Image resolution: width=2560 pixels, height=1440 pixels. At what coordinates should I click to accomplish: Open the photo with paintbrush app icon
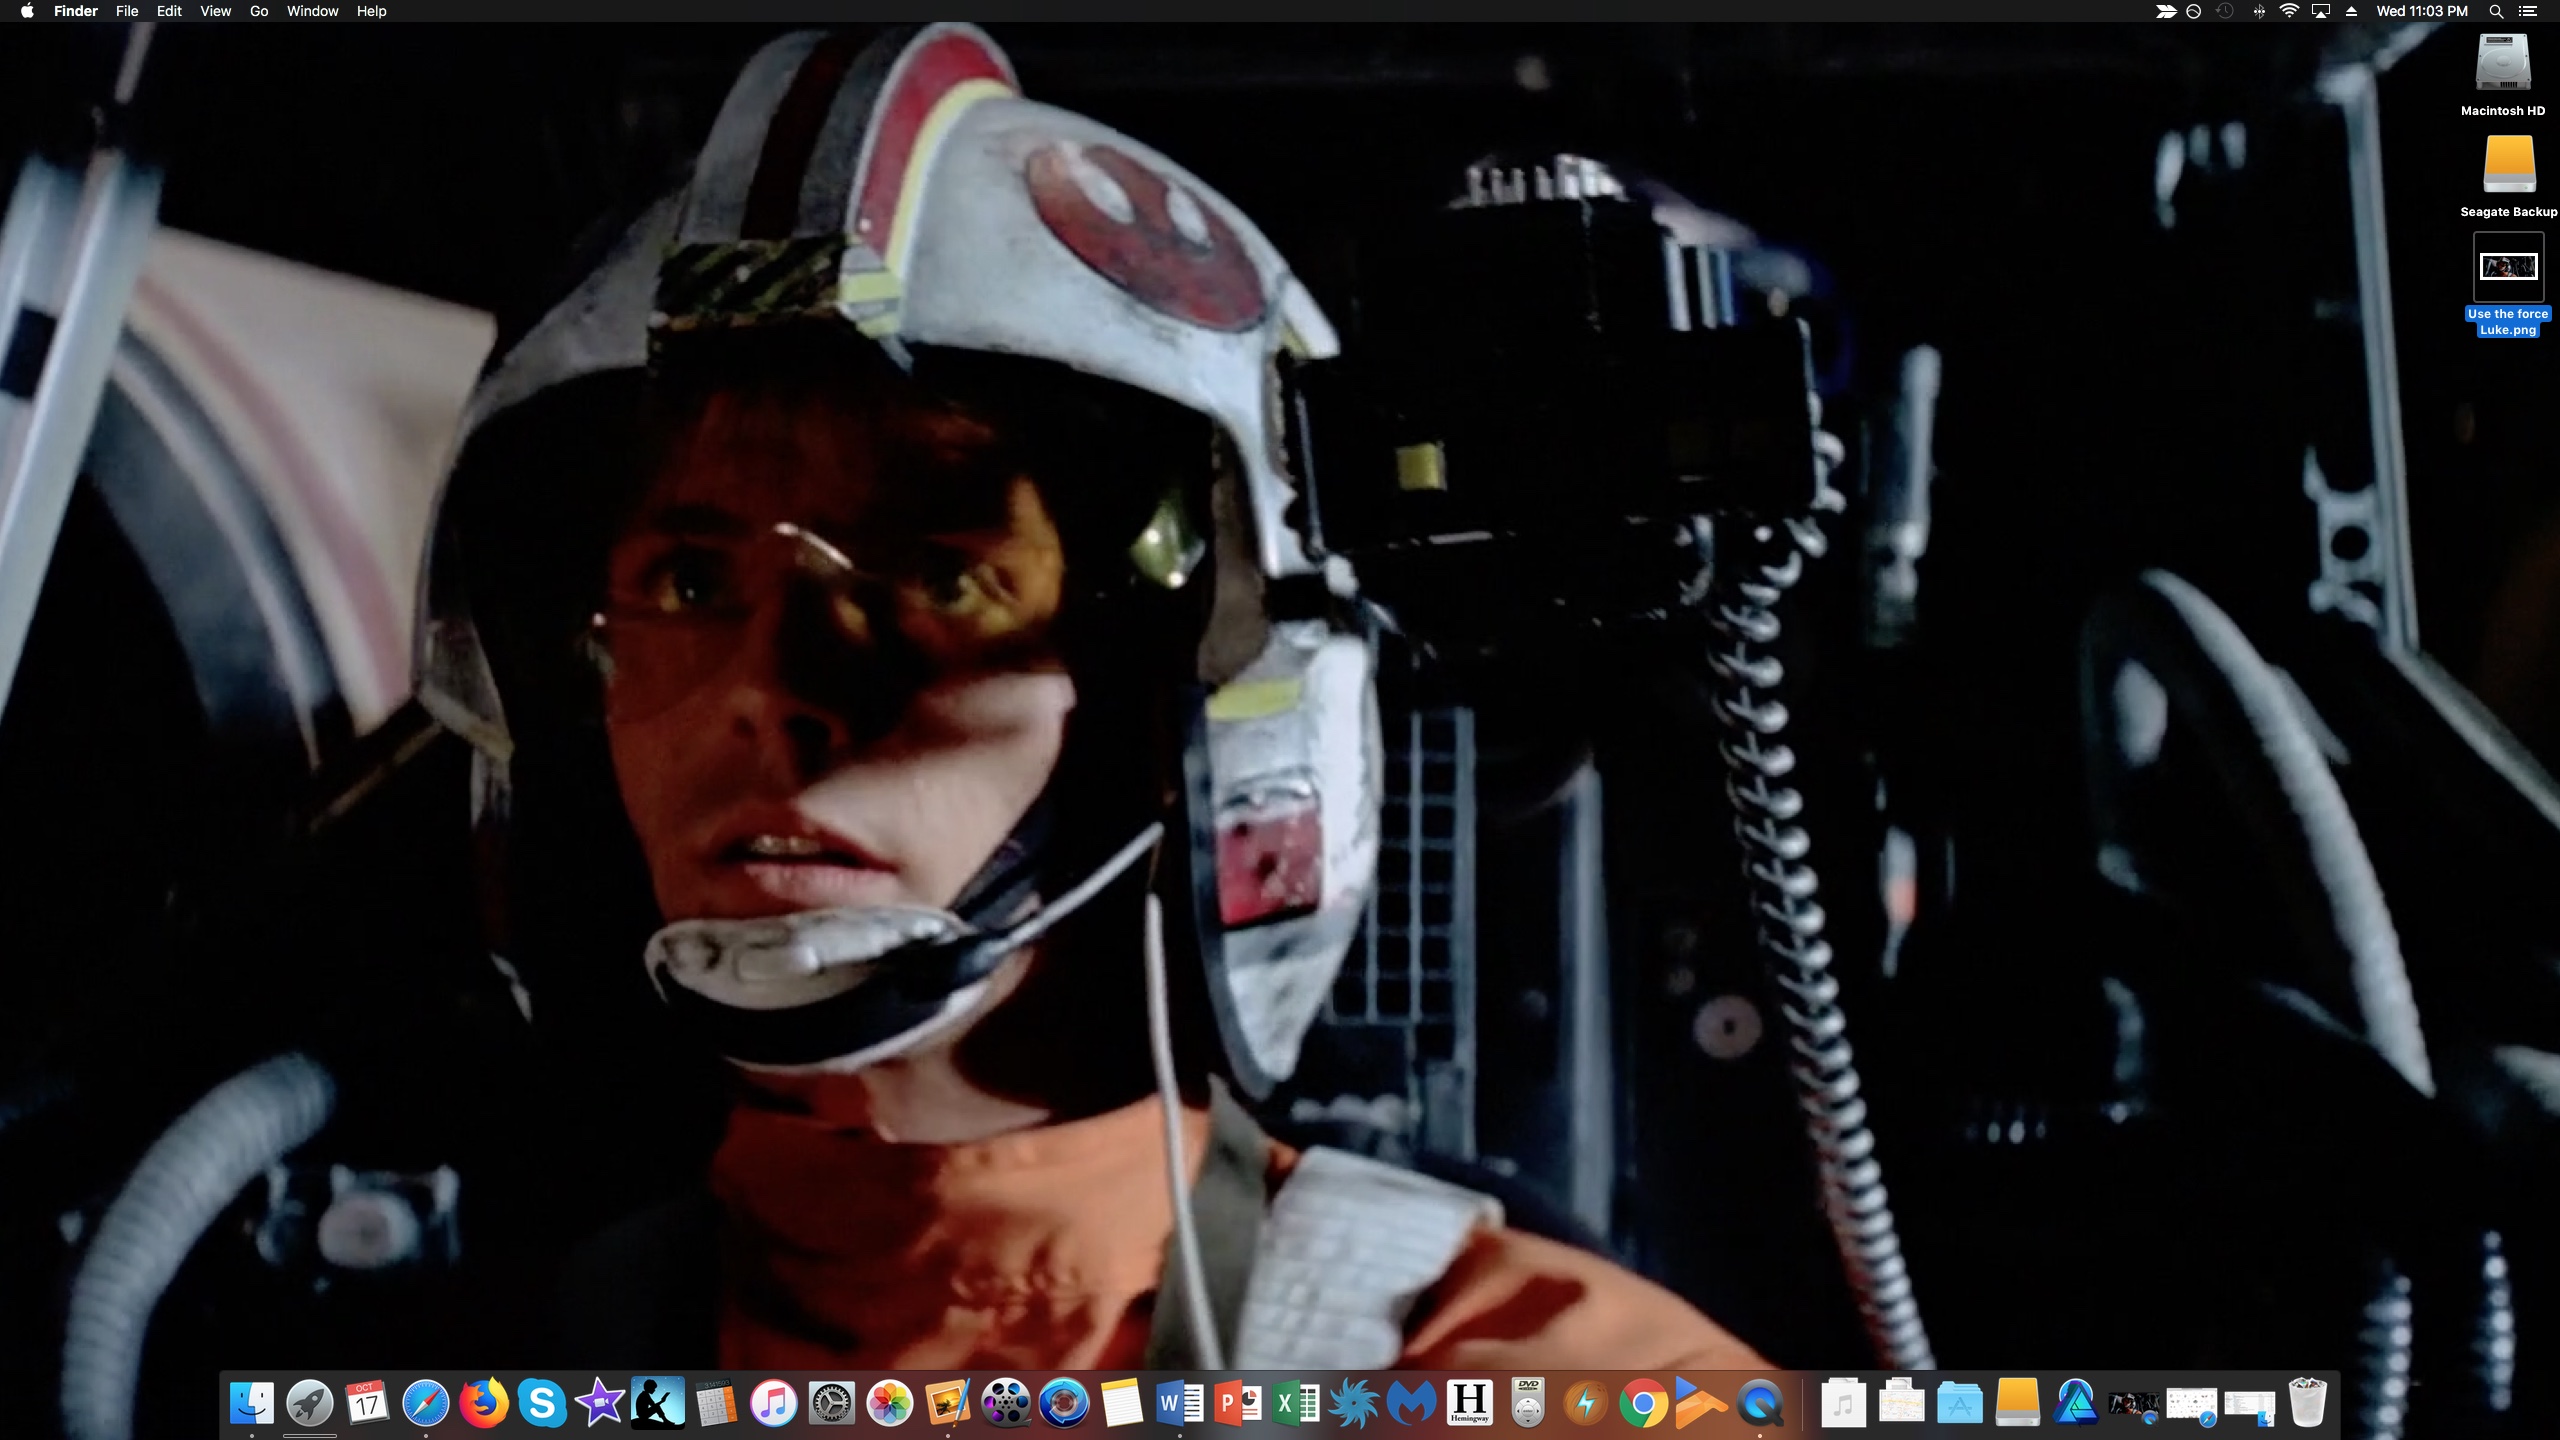click(x=948, y=1403)
